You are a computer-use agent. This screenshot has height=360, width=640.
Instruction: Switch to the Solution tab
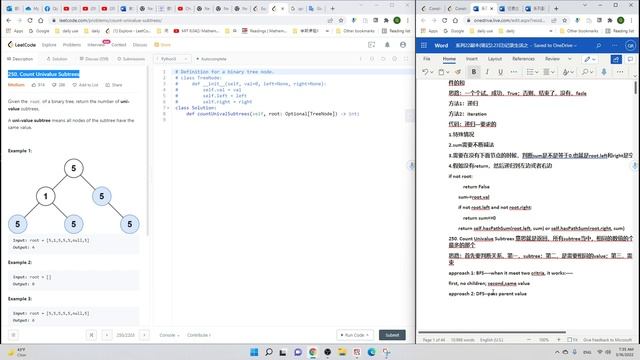click(x=57, y=59)
